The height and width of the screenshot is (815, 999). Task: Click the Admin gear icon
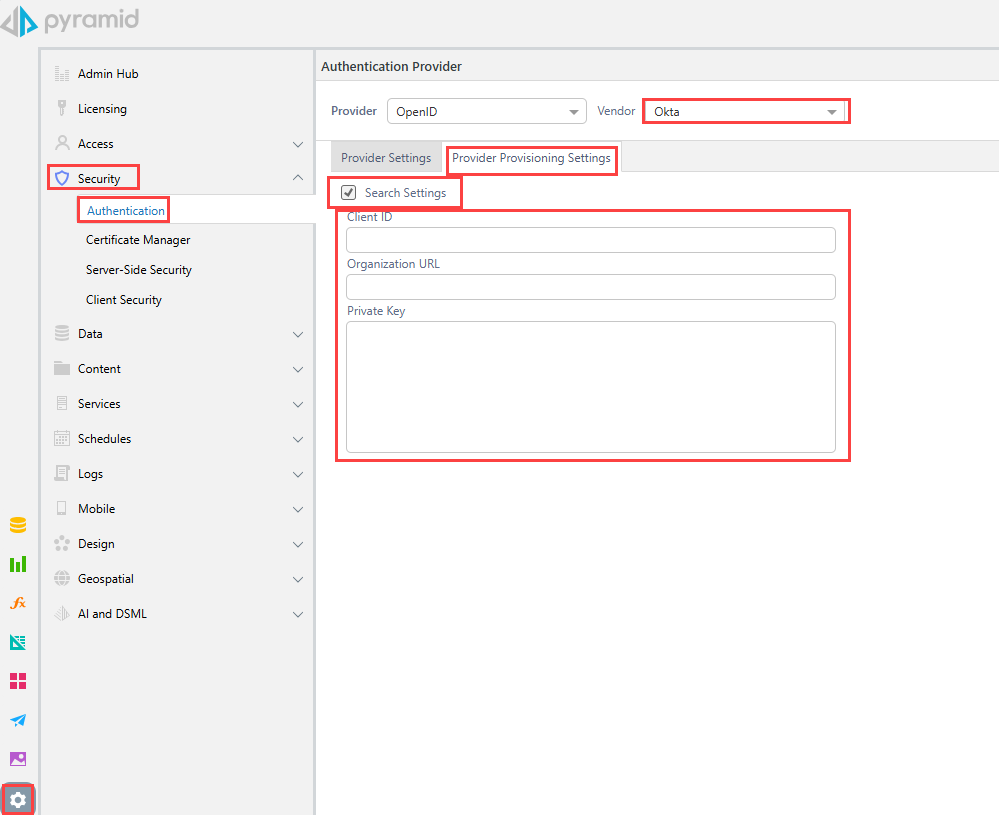[x=17, y=799]
